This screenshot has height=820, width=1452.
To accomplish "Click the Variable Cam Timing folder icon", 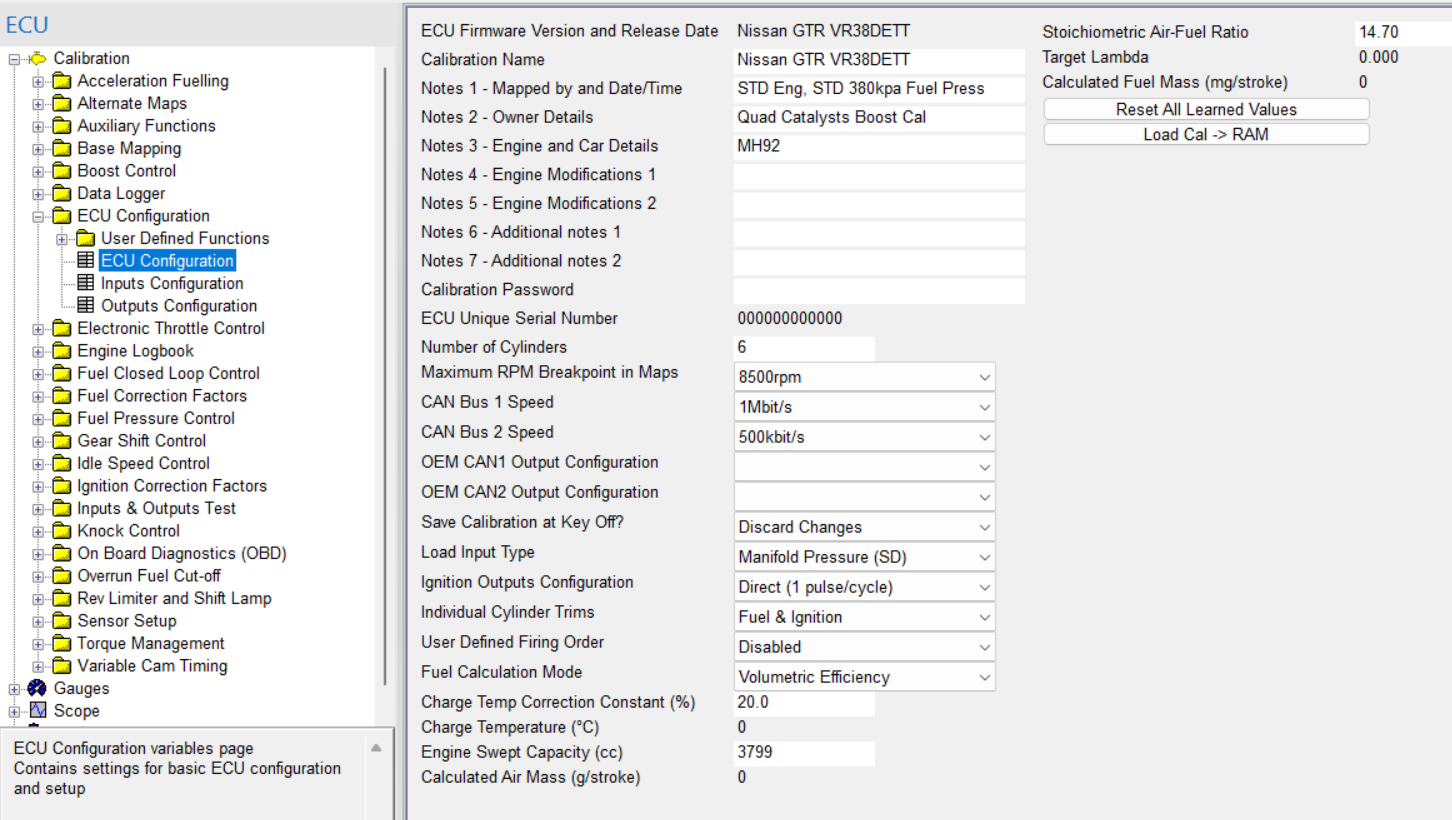I will (62, 666).
